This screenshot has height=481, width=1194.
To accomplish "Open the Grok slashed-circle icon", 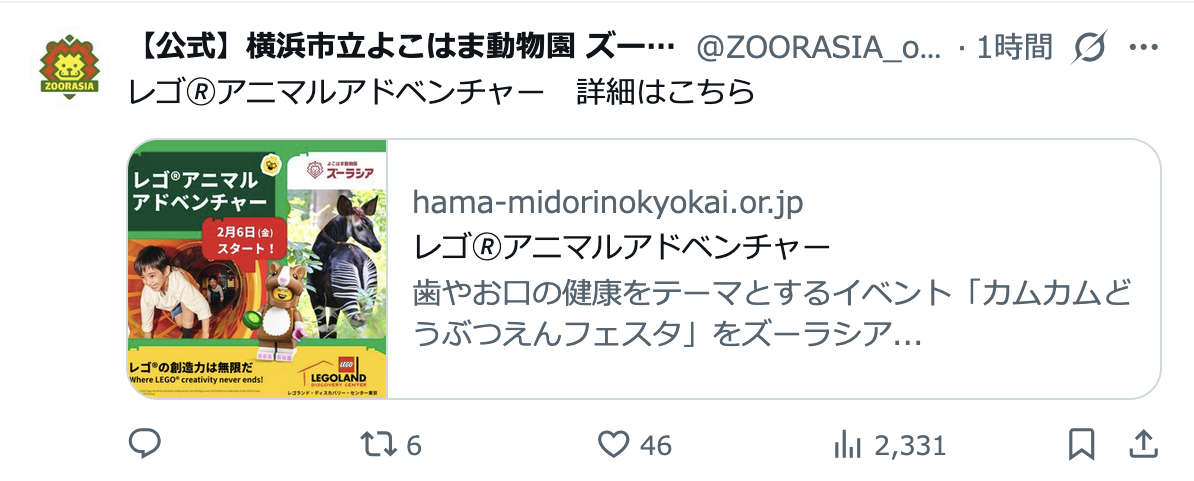I will (1090, 48).
